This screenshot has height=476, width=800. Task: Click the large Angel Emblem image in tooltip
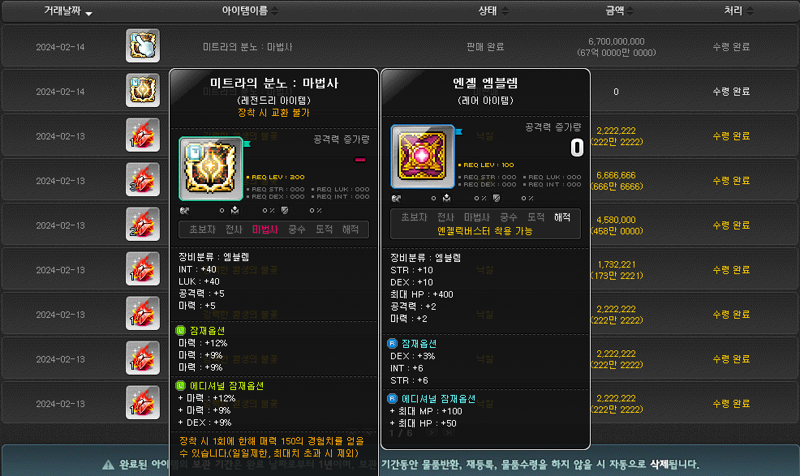(x=422, y=157)
